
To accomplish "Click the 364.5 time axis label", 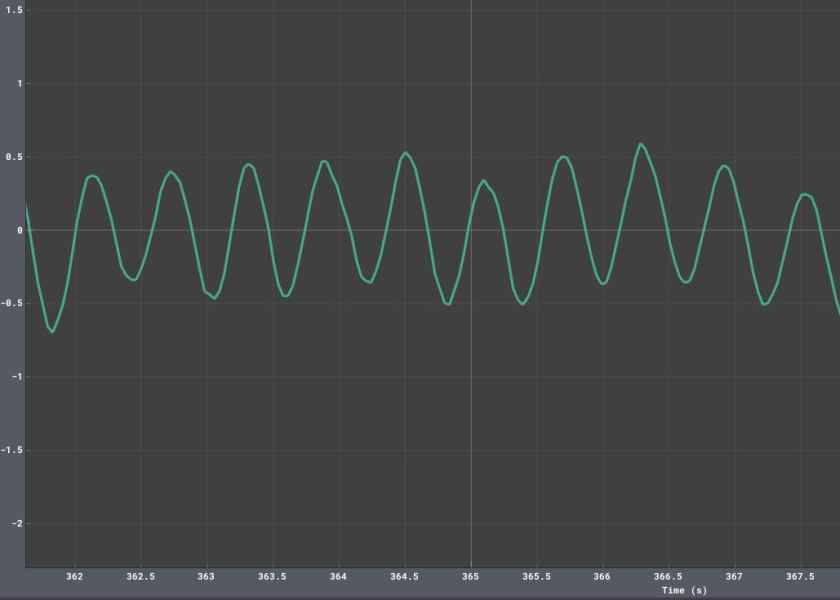I will 404,576.
